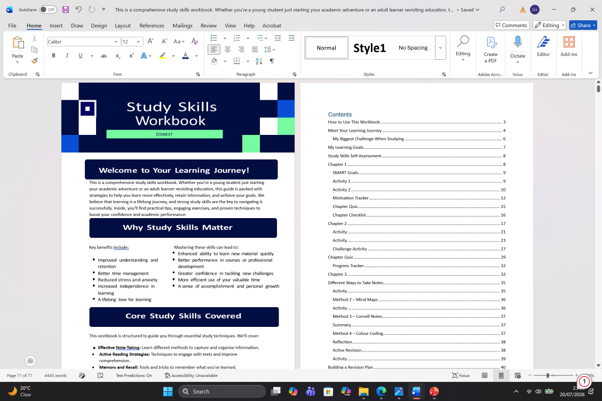Viewport: 602px width, 401px height.
Task: Apply the Normal style
Action: pos(326,48)
